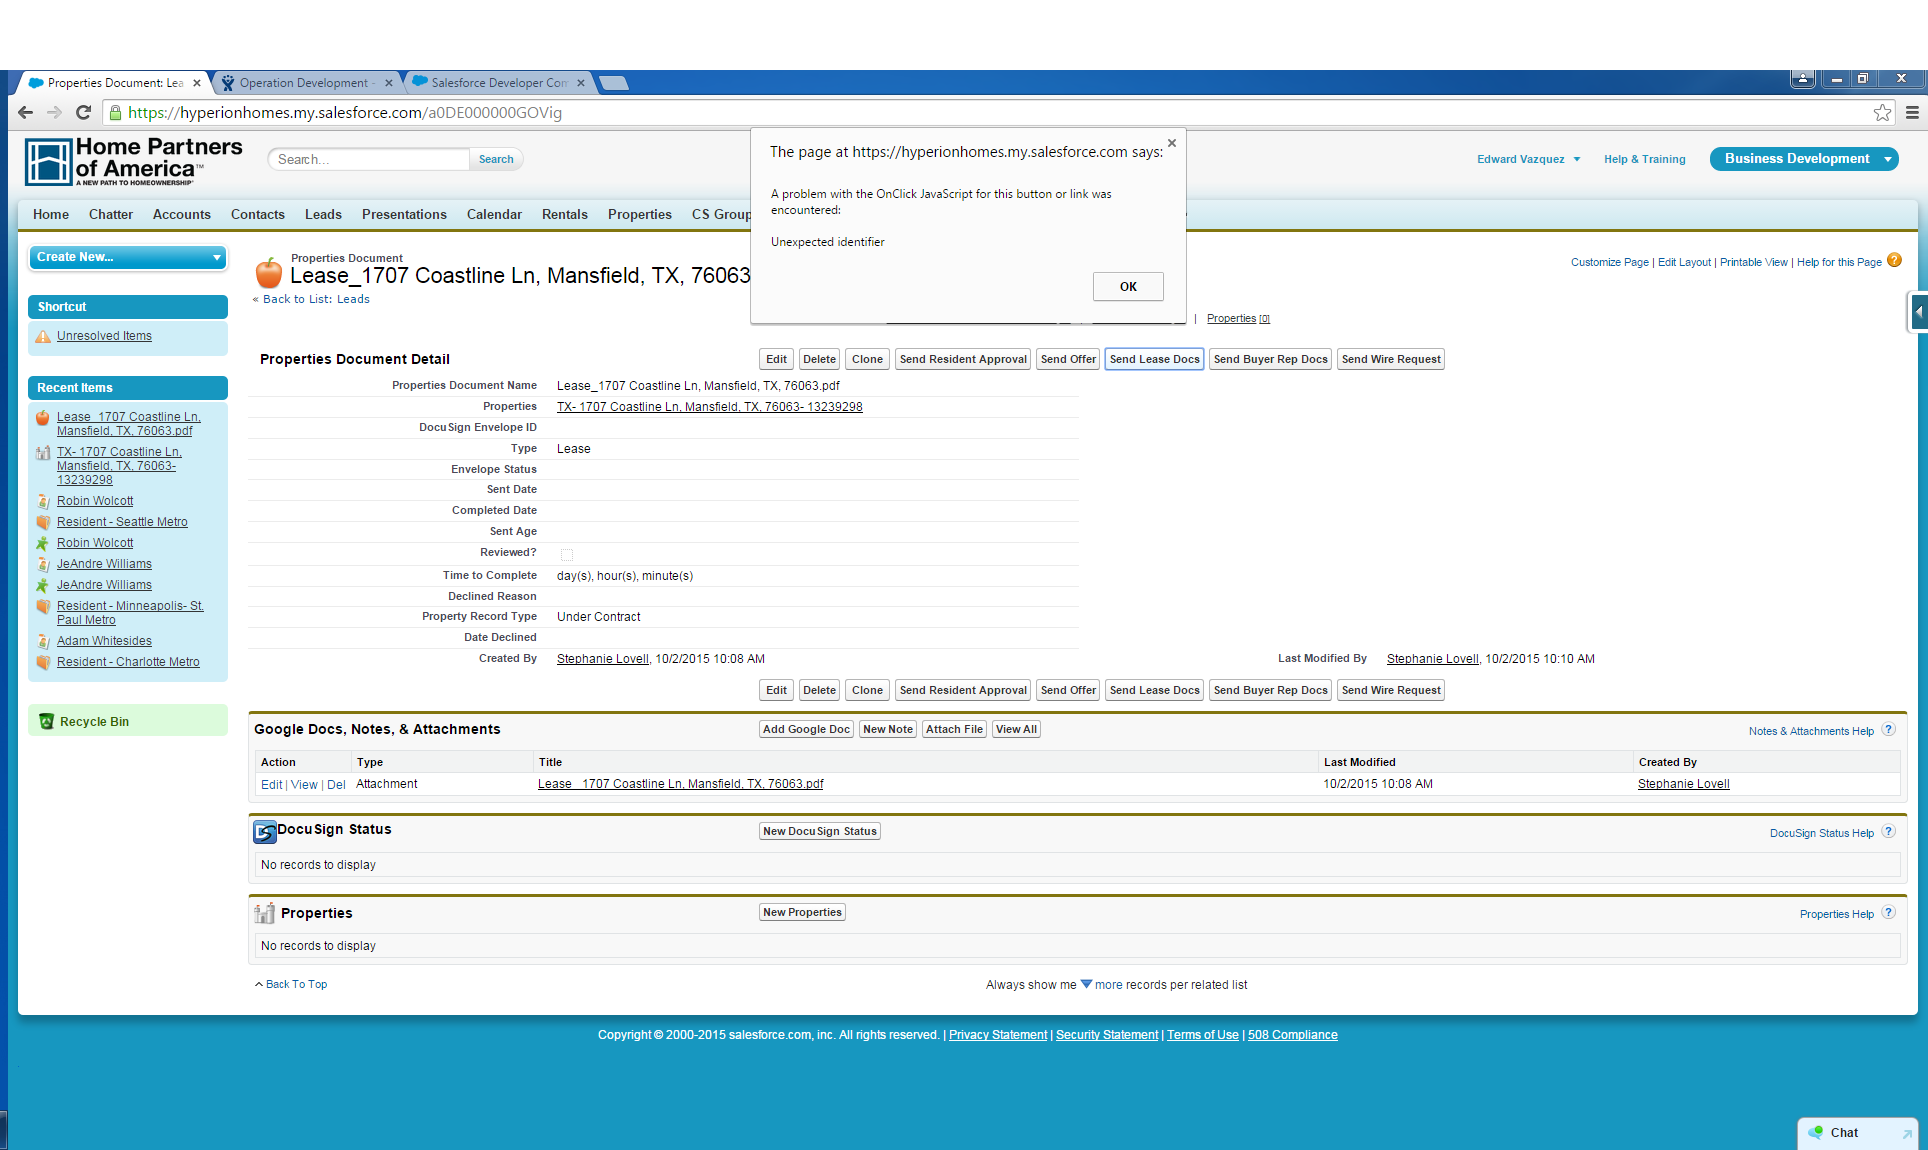The height and width of the screenshot is (1150, 1928).
Task: Click the DocuSign Status help question icon
Action: coord(1888,831)
